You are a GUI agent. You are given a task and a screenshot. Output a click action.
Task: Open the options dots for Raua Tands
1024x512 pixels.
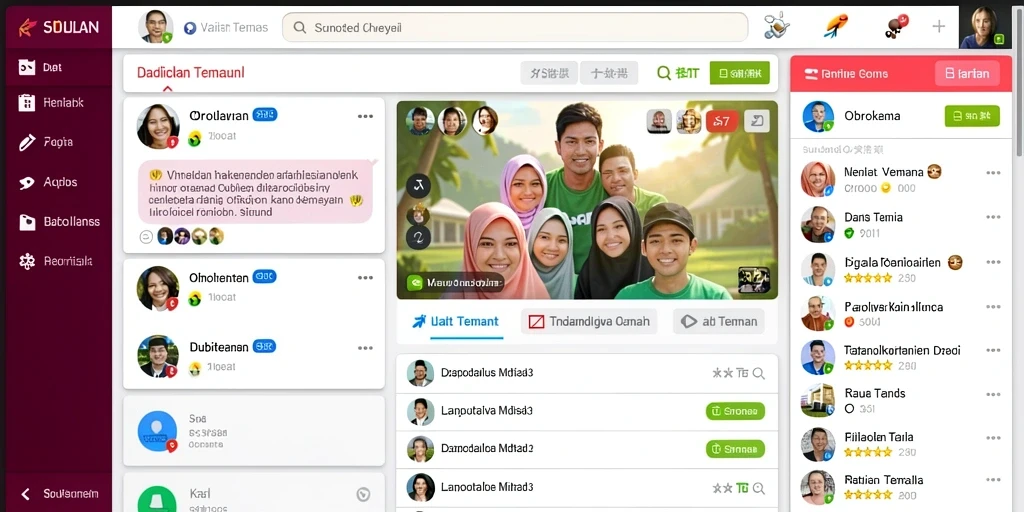pos(993,394)
